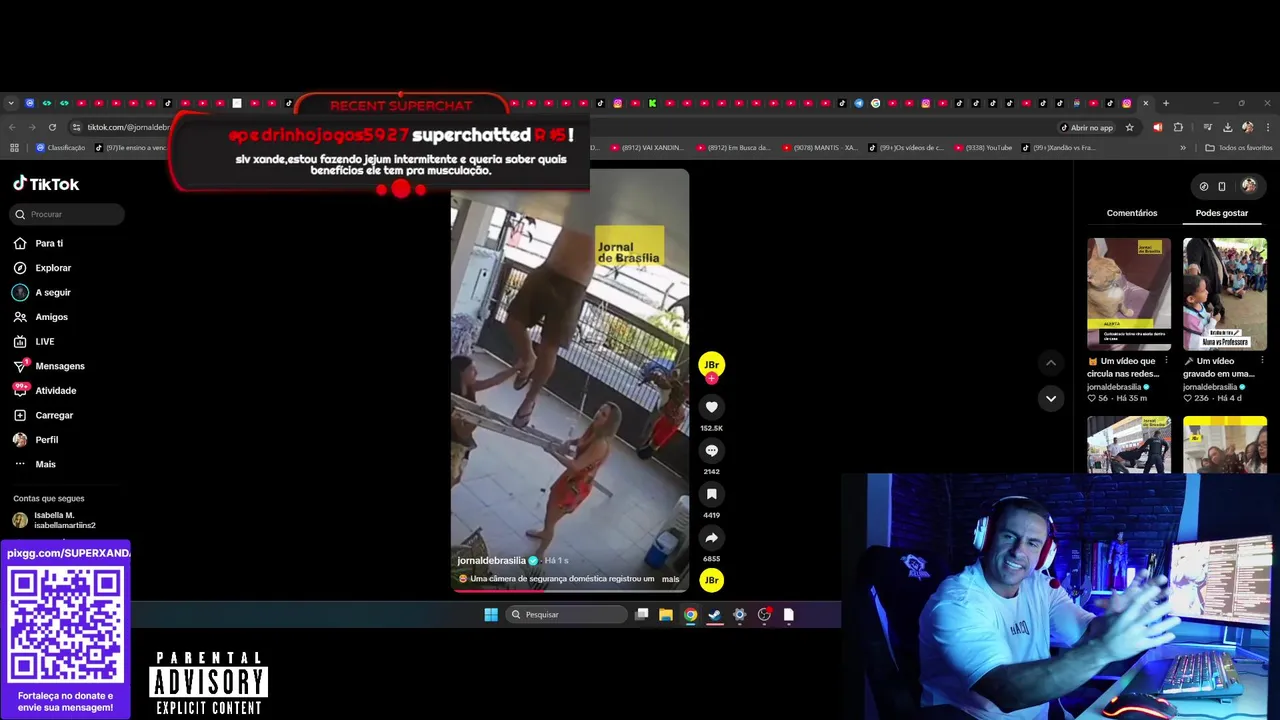Open the LIVE section

pyautogui.click(x=34, y=341)
